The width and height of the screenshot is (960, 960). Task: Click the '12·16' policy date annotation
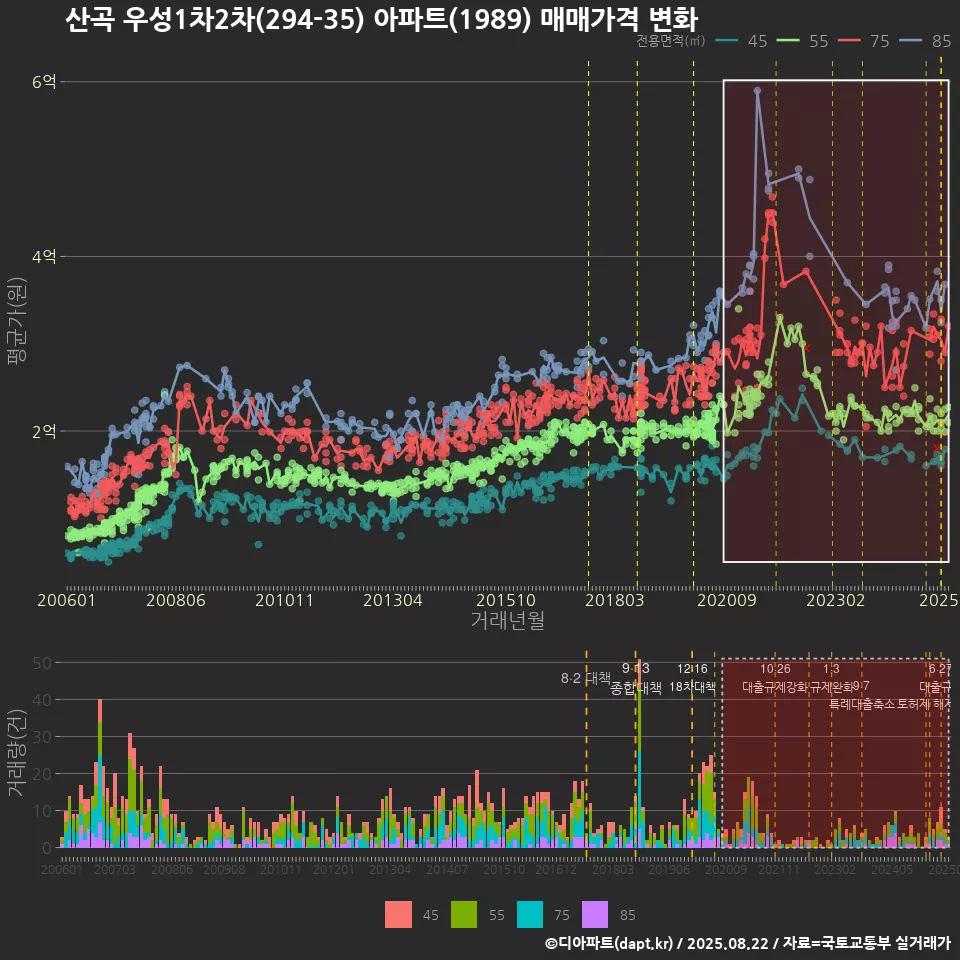tap(692, 669)
